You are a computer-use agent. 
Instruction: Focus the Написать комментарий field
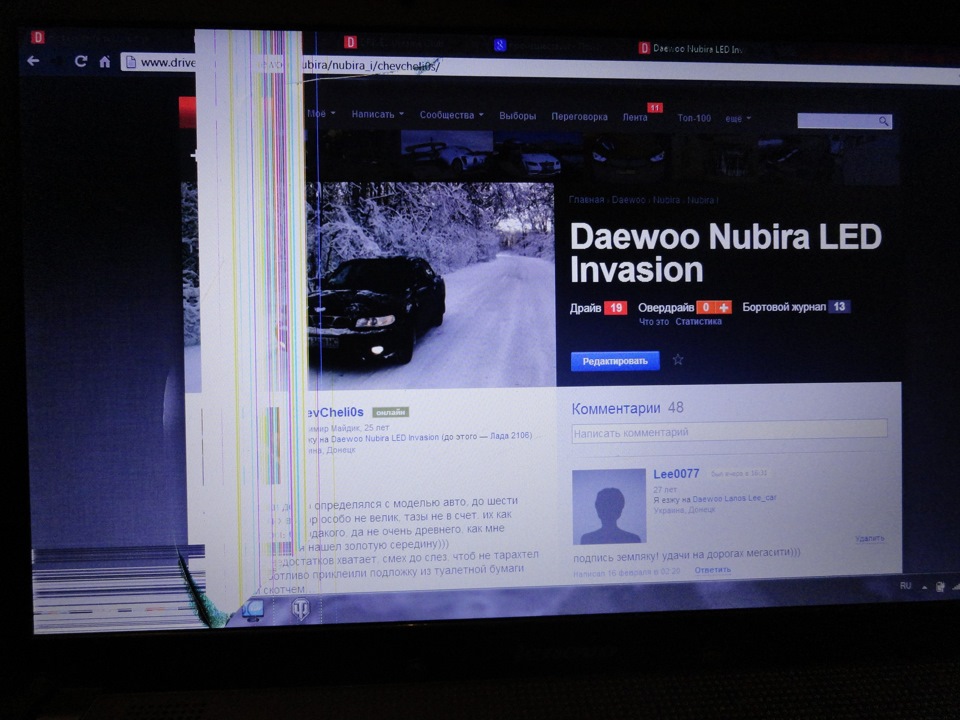point(729,432)
